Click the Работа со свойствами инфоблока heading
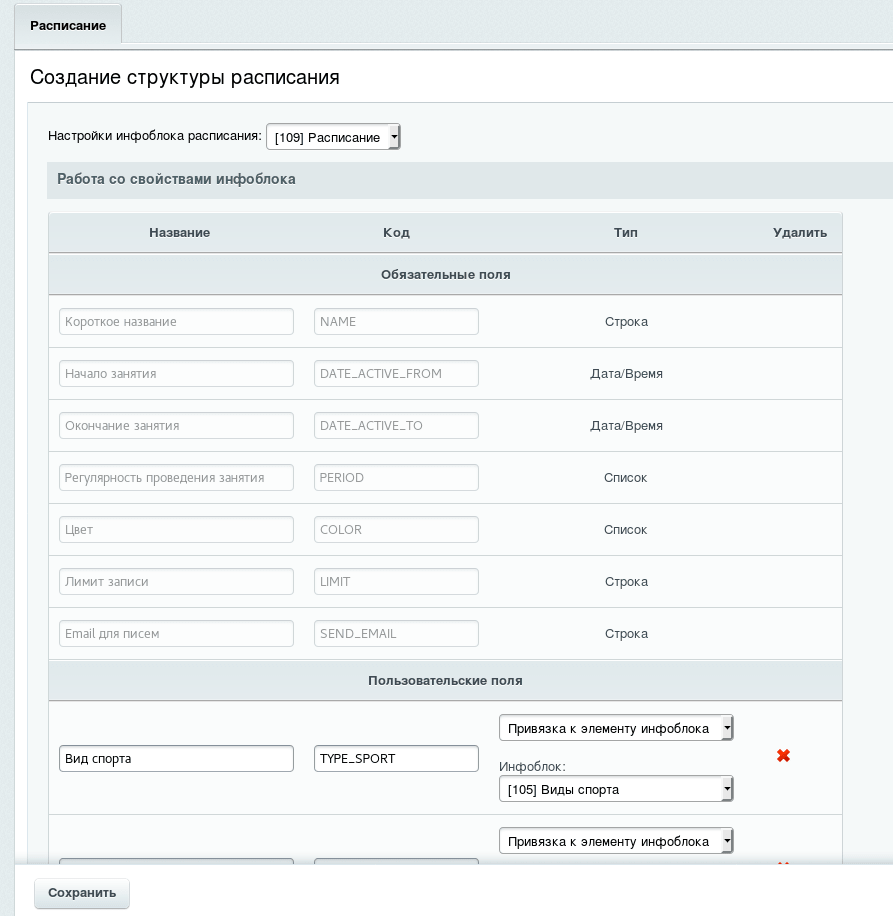893x916 pixels. pyautogui.click(x=176, y=179)
